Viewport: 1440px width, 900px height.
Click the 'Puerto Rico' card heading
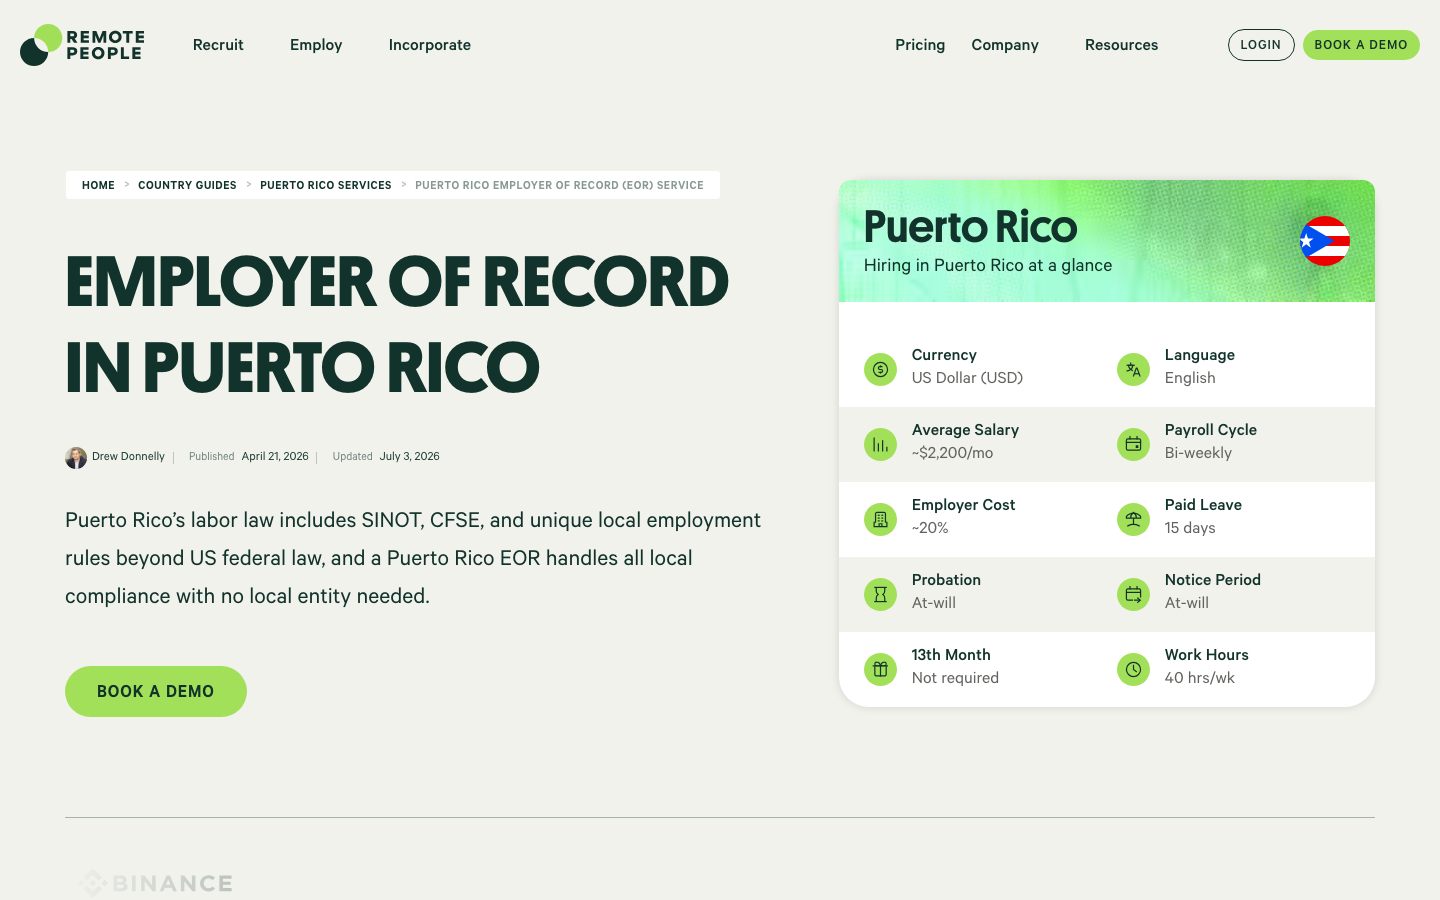[970, 227]
